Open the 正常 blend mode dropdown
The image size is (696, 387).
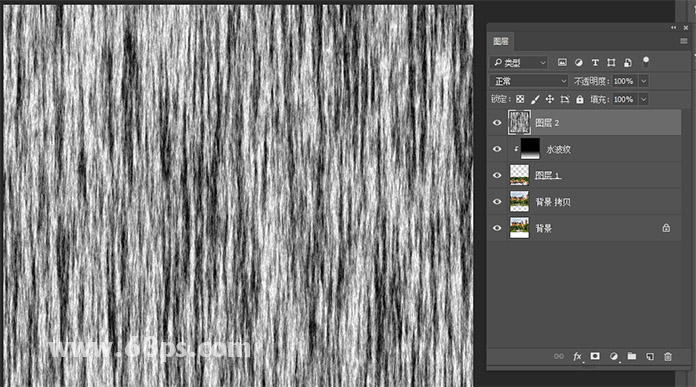pos(529,81)
